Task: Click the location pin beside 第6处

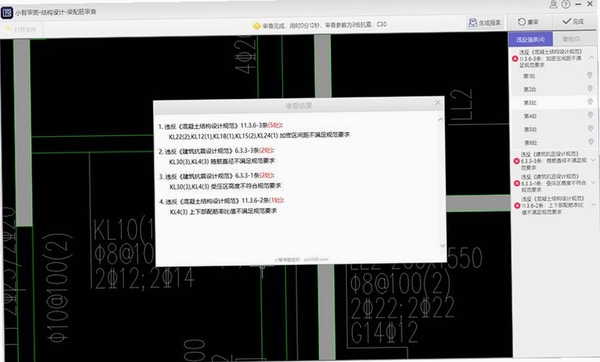Action: pyautogui.click(x=591, y=142)
